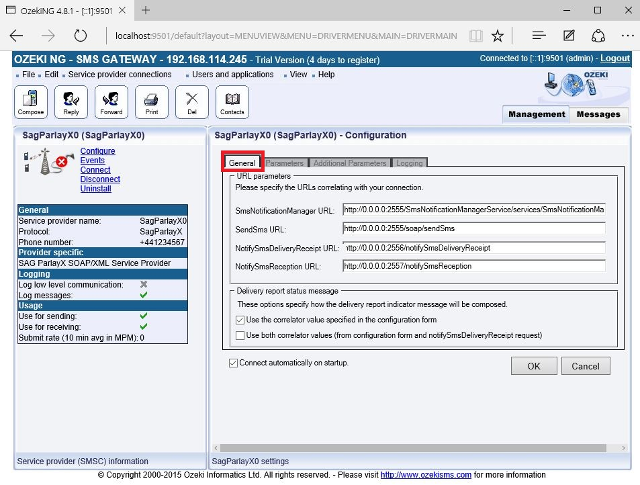Click the Logout link
This screenshot has width=640, height=485.
point(615,58)
